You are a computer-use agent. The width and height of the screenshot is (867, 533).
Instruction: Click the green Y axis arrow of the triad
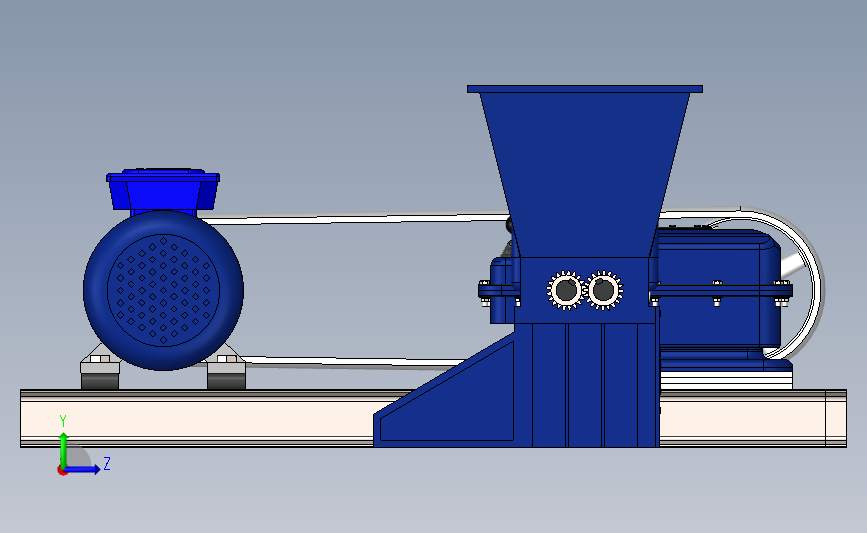point(63,449)
